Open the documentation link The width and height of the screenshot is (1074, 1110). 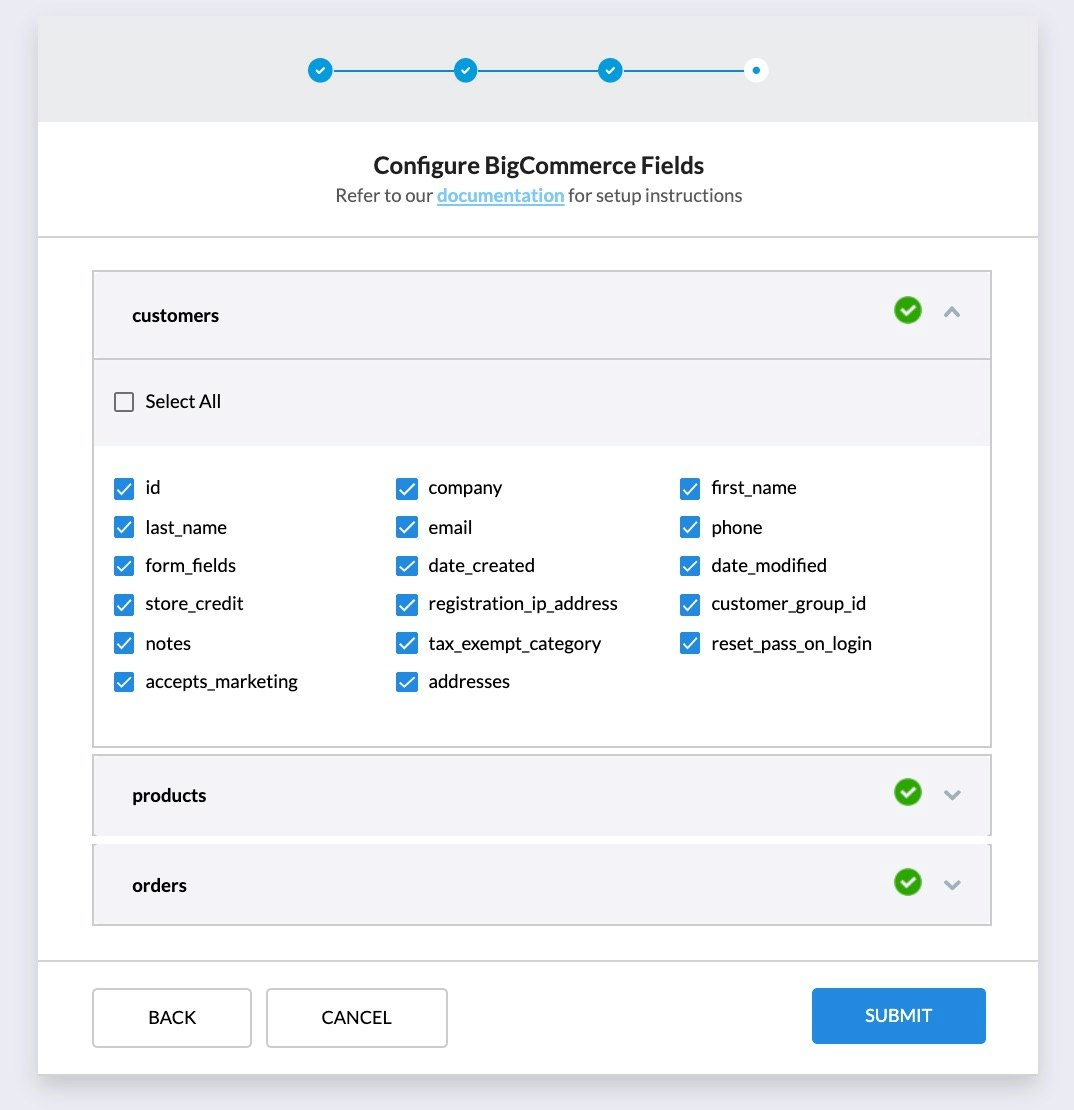coord(501,195)
